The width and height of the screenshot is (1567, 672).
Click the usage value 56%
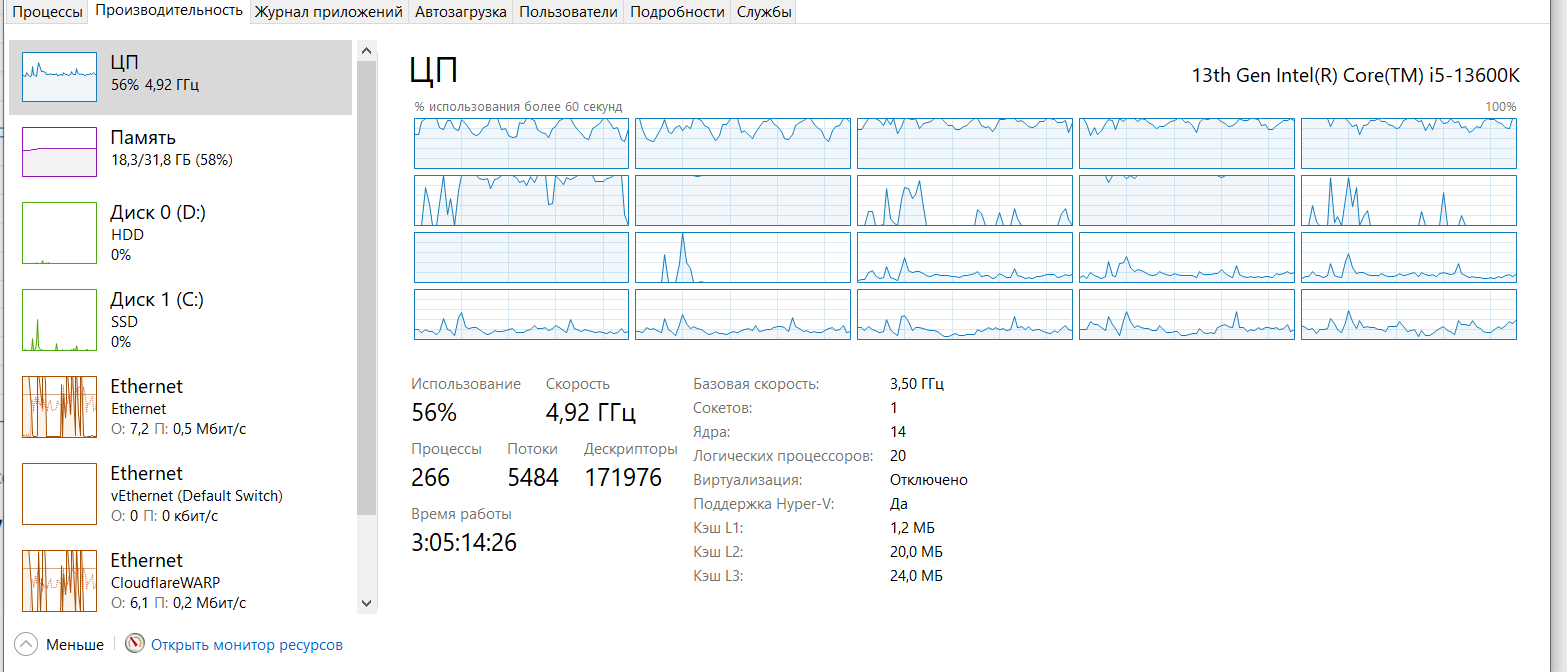click(434, 412)
